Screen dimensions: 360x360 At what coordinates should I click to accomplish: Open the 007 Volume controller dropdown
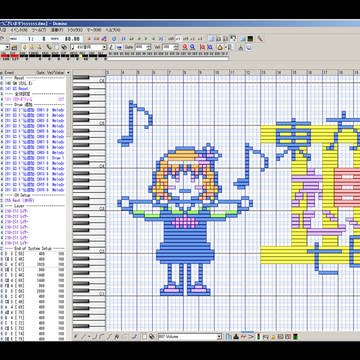point(219,337)
